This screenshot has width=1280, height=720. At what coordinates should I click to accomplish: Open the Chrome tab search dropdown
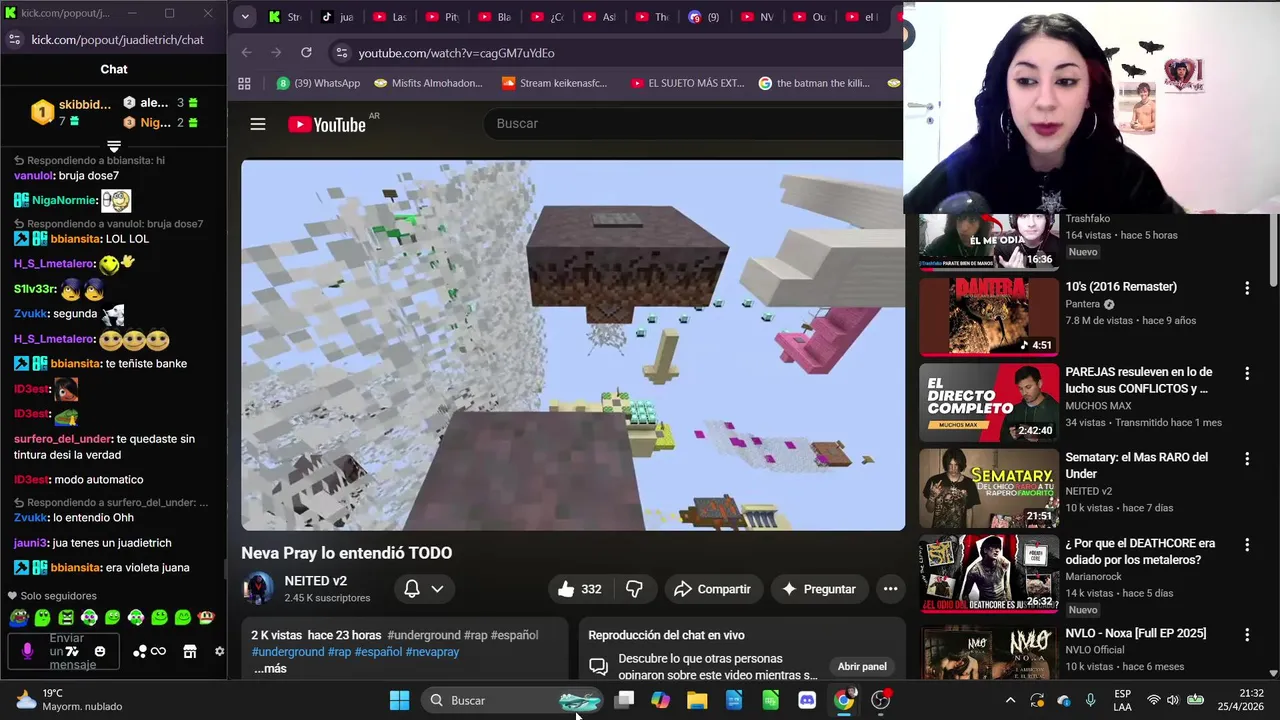(x=245, y=16)
